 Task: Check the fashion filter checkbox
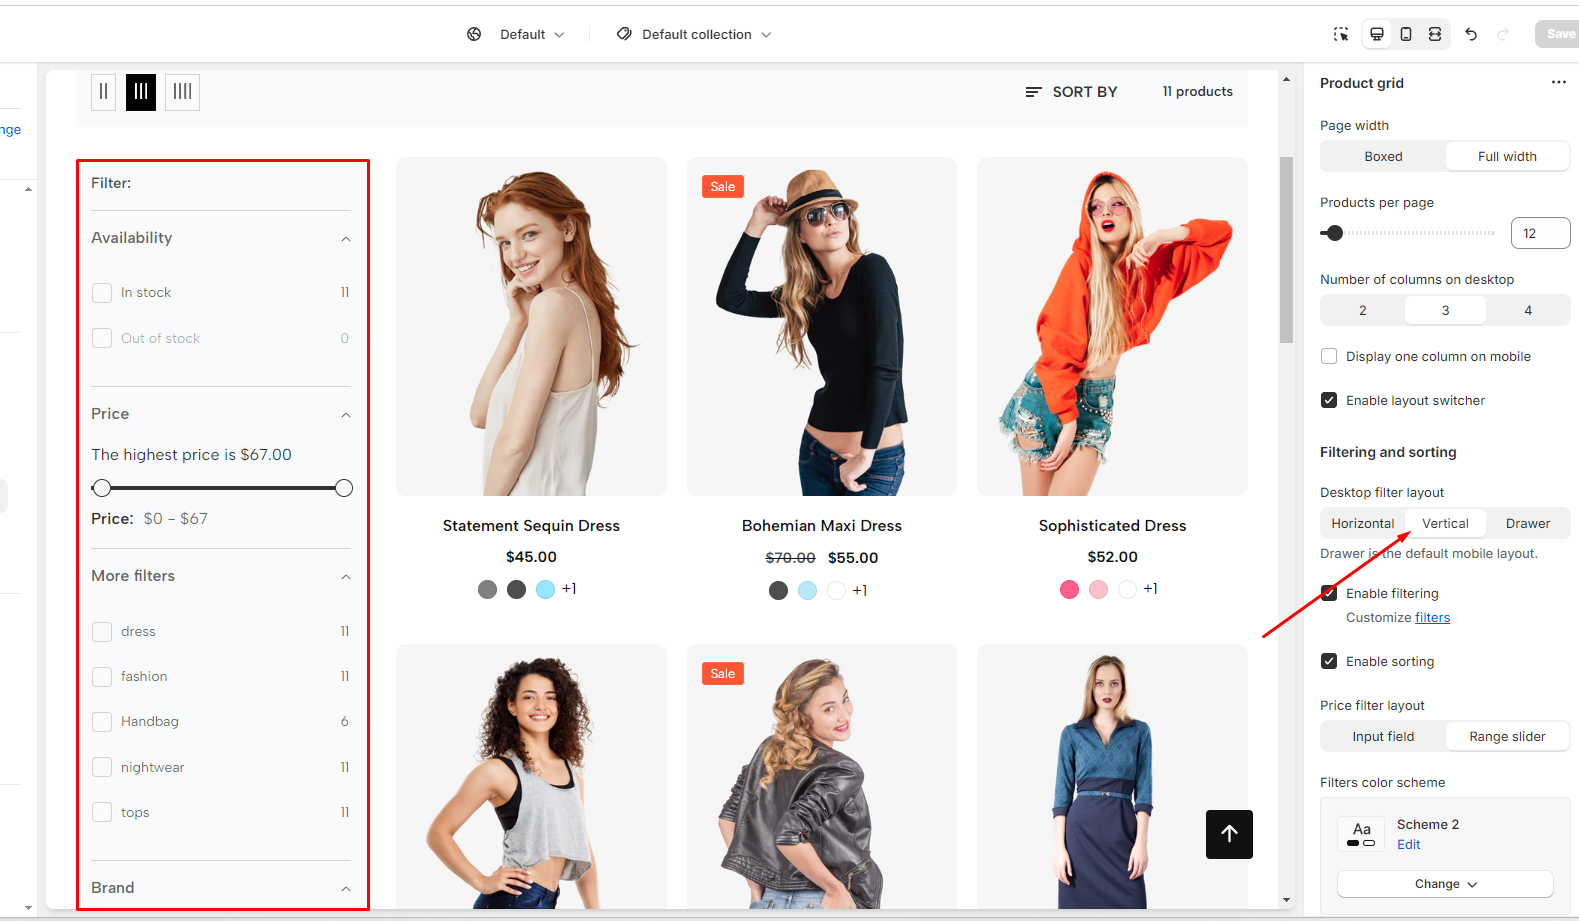tap(101, 676)
